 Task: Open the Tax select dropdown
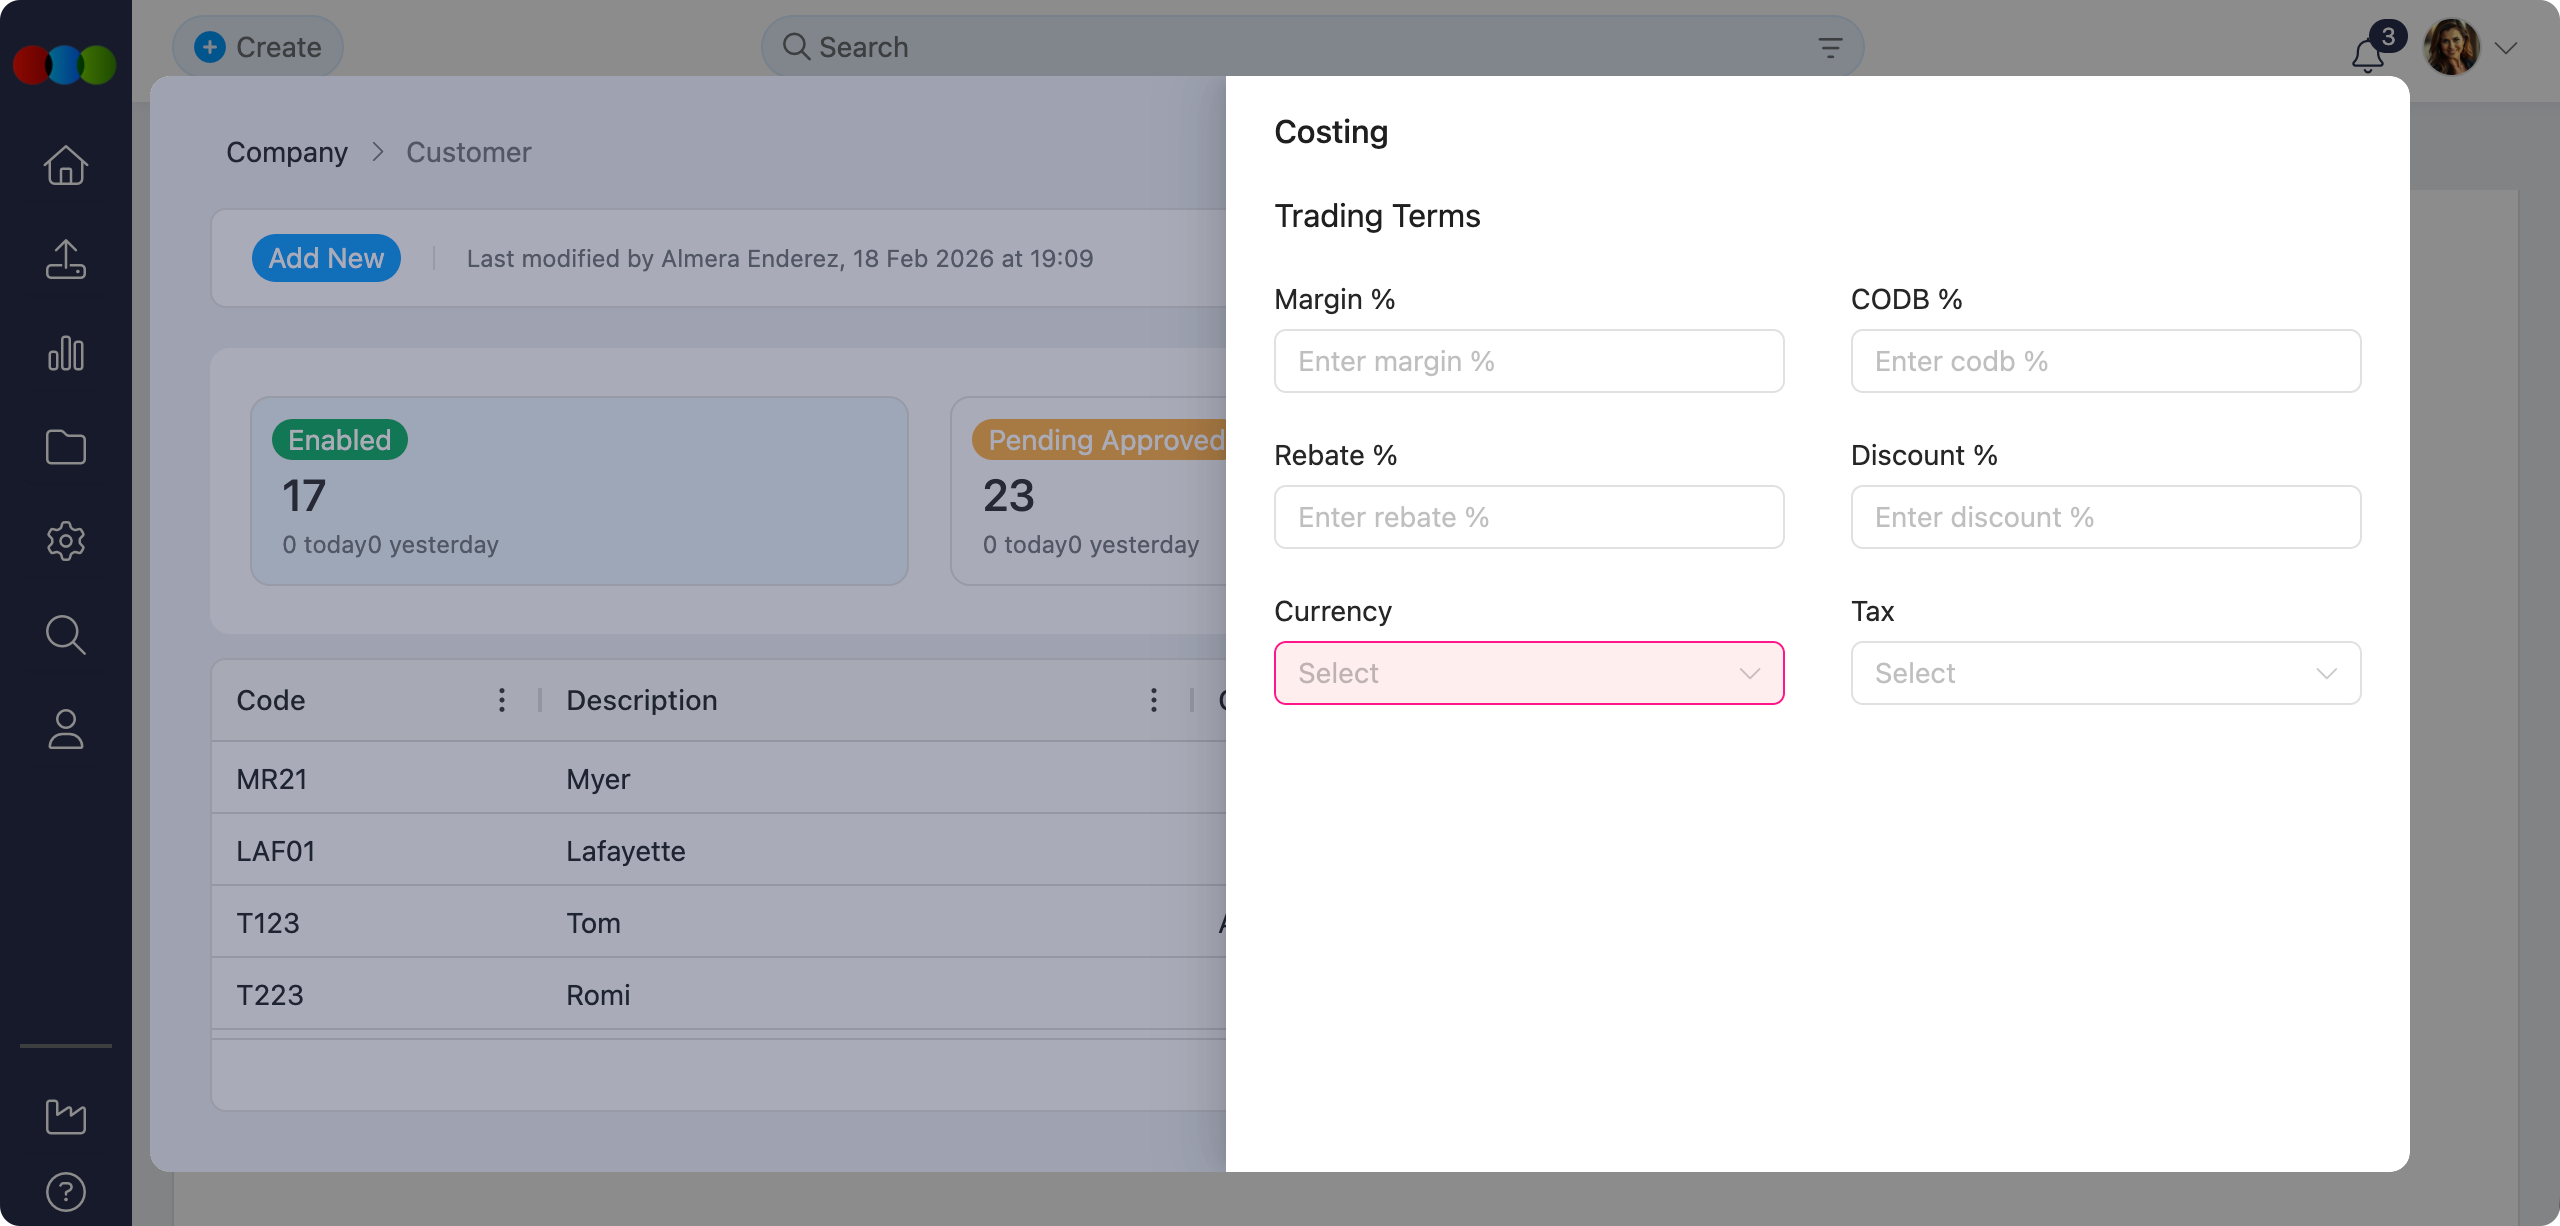coord(2104,673)
